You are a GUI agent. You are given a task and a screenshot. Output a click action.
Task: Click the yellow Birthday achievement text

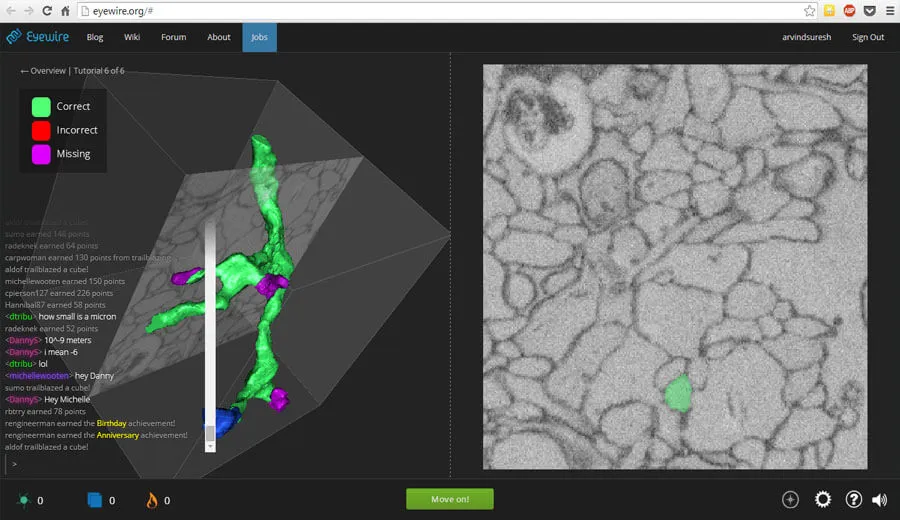111,423
